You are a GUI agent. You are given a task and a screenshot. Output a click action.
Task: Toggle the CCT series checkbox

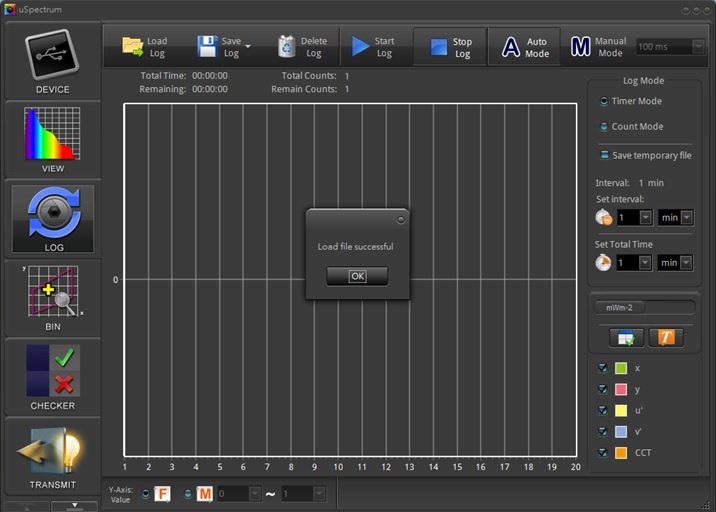pos(603,452)
